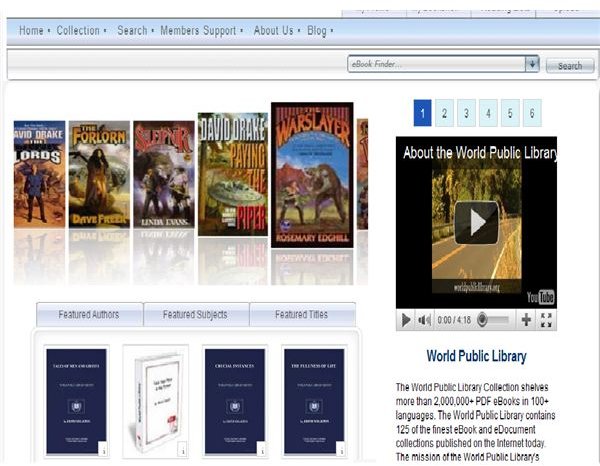Click the plus icon in the video controls
Viewport: 600px width, 466px height.
[526, 319]
